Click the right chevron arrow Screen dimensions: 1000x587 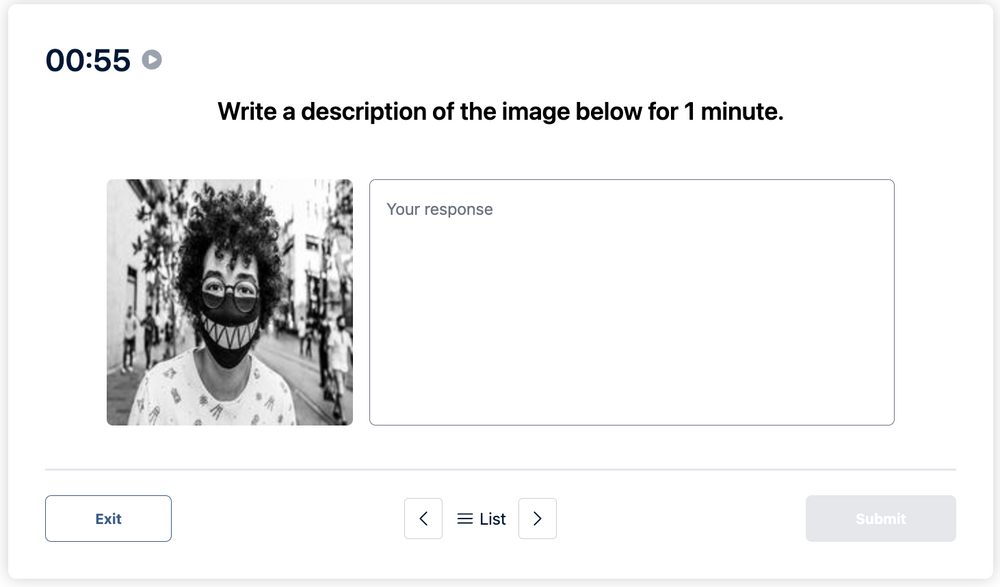click(537, 518)
